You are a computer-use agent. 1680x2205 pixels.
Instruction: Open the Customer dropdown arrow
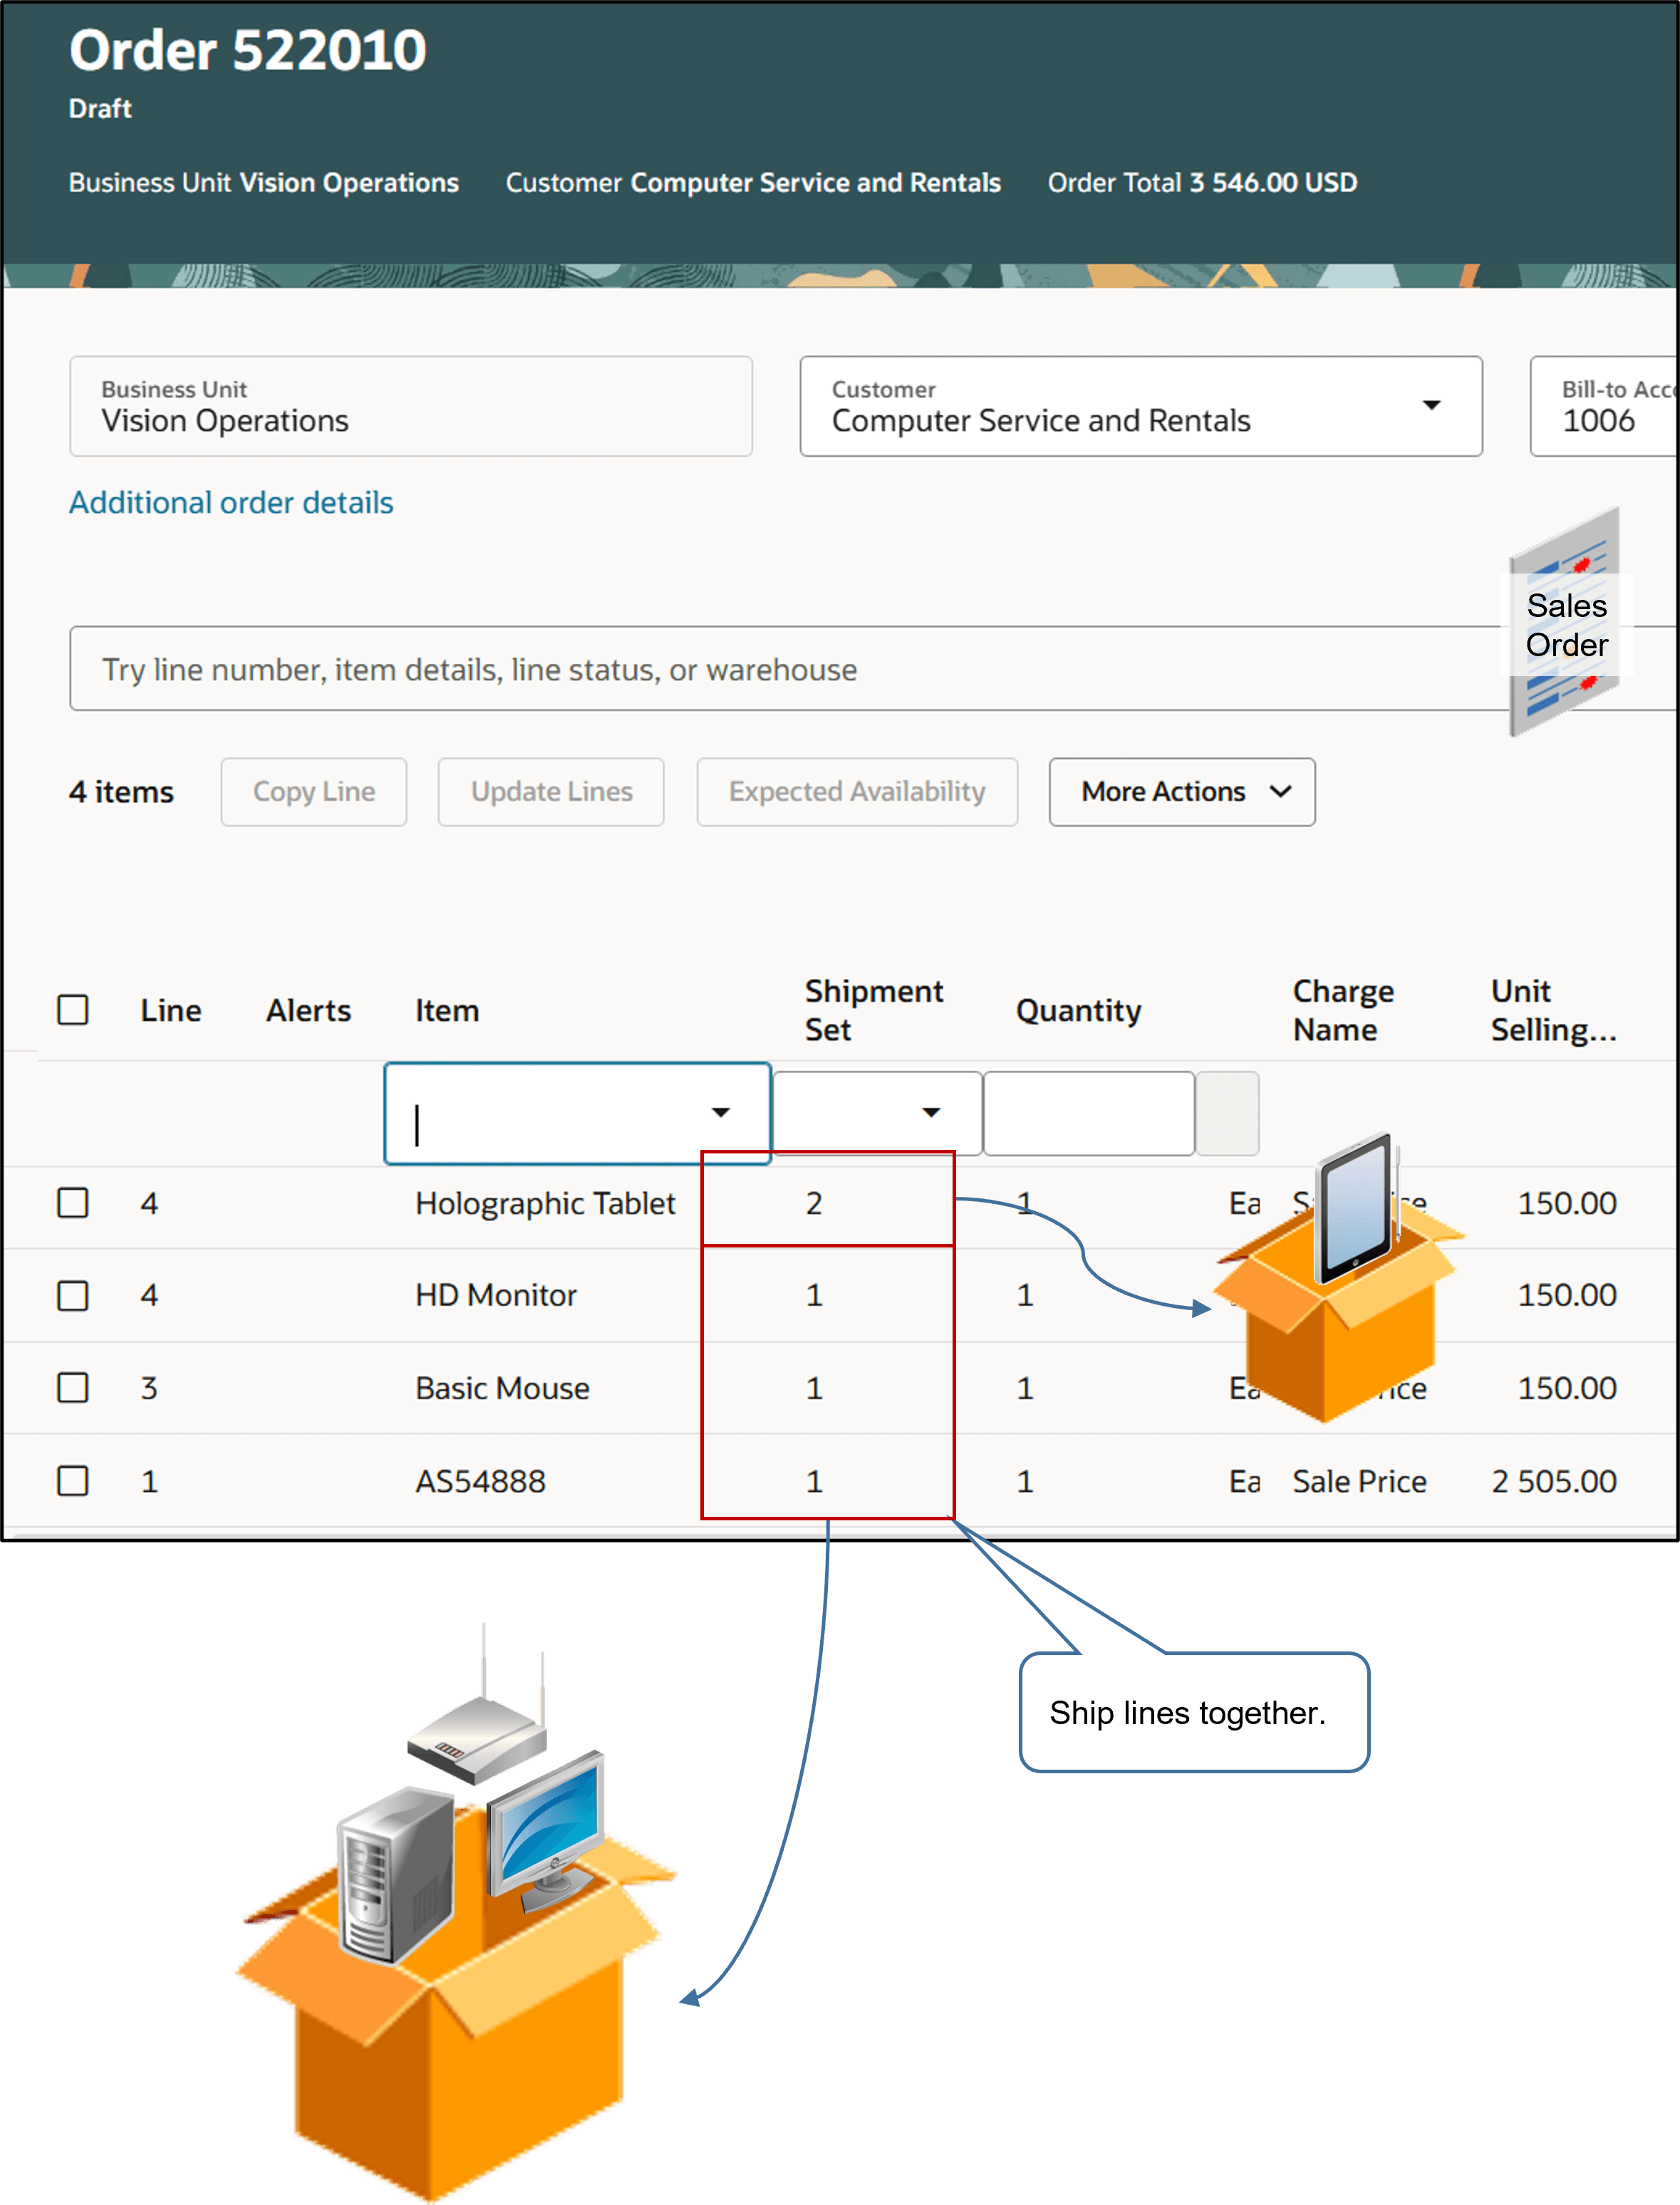click(x=1432, y=406)
